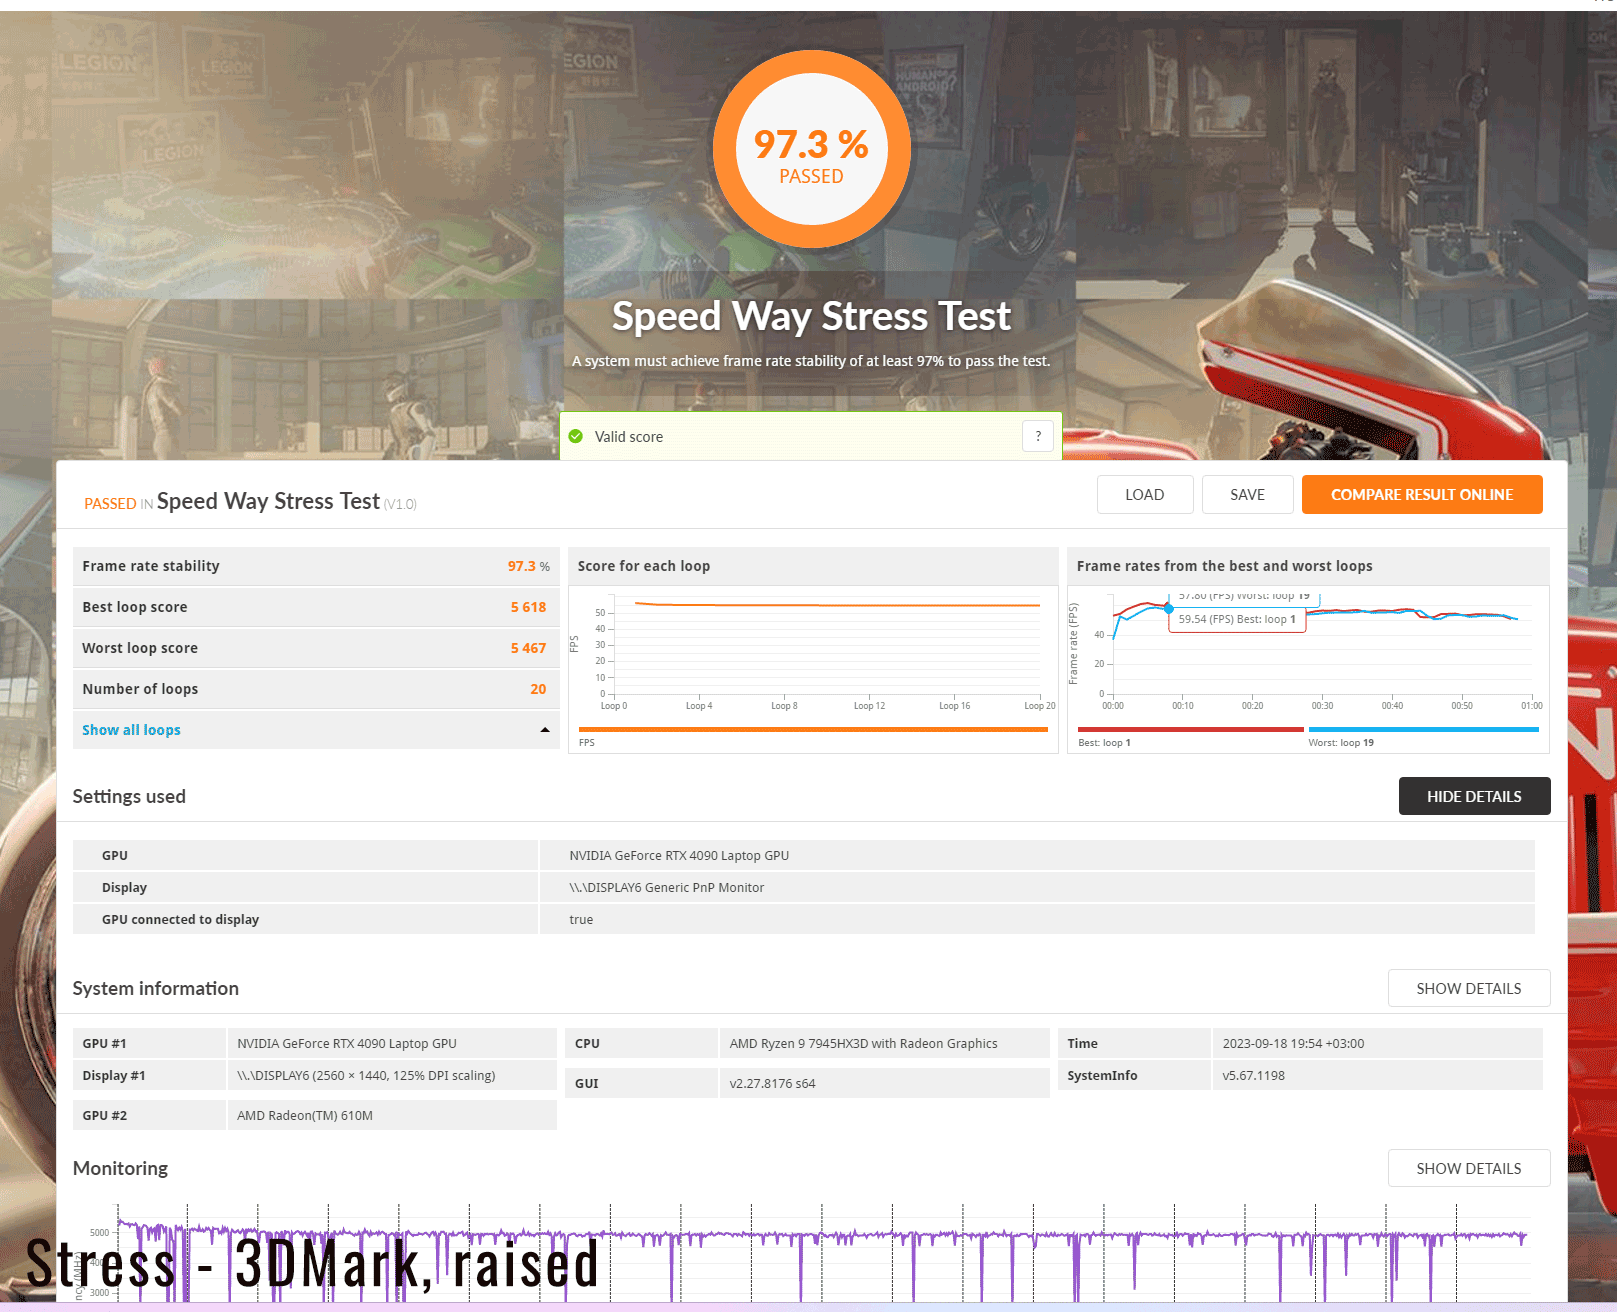Click the SAVE button

click(x=1247, y=494)
